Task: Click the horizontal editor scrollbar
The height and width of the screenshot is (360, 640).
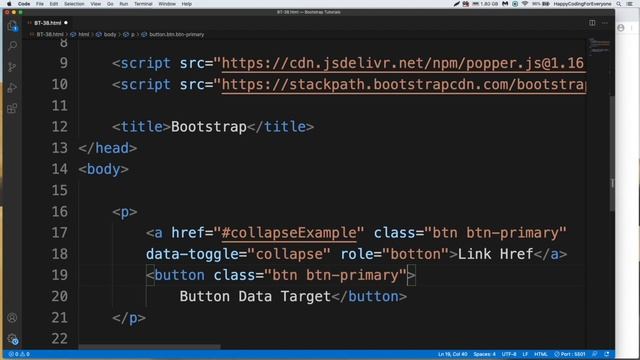Action: (149, 347)
